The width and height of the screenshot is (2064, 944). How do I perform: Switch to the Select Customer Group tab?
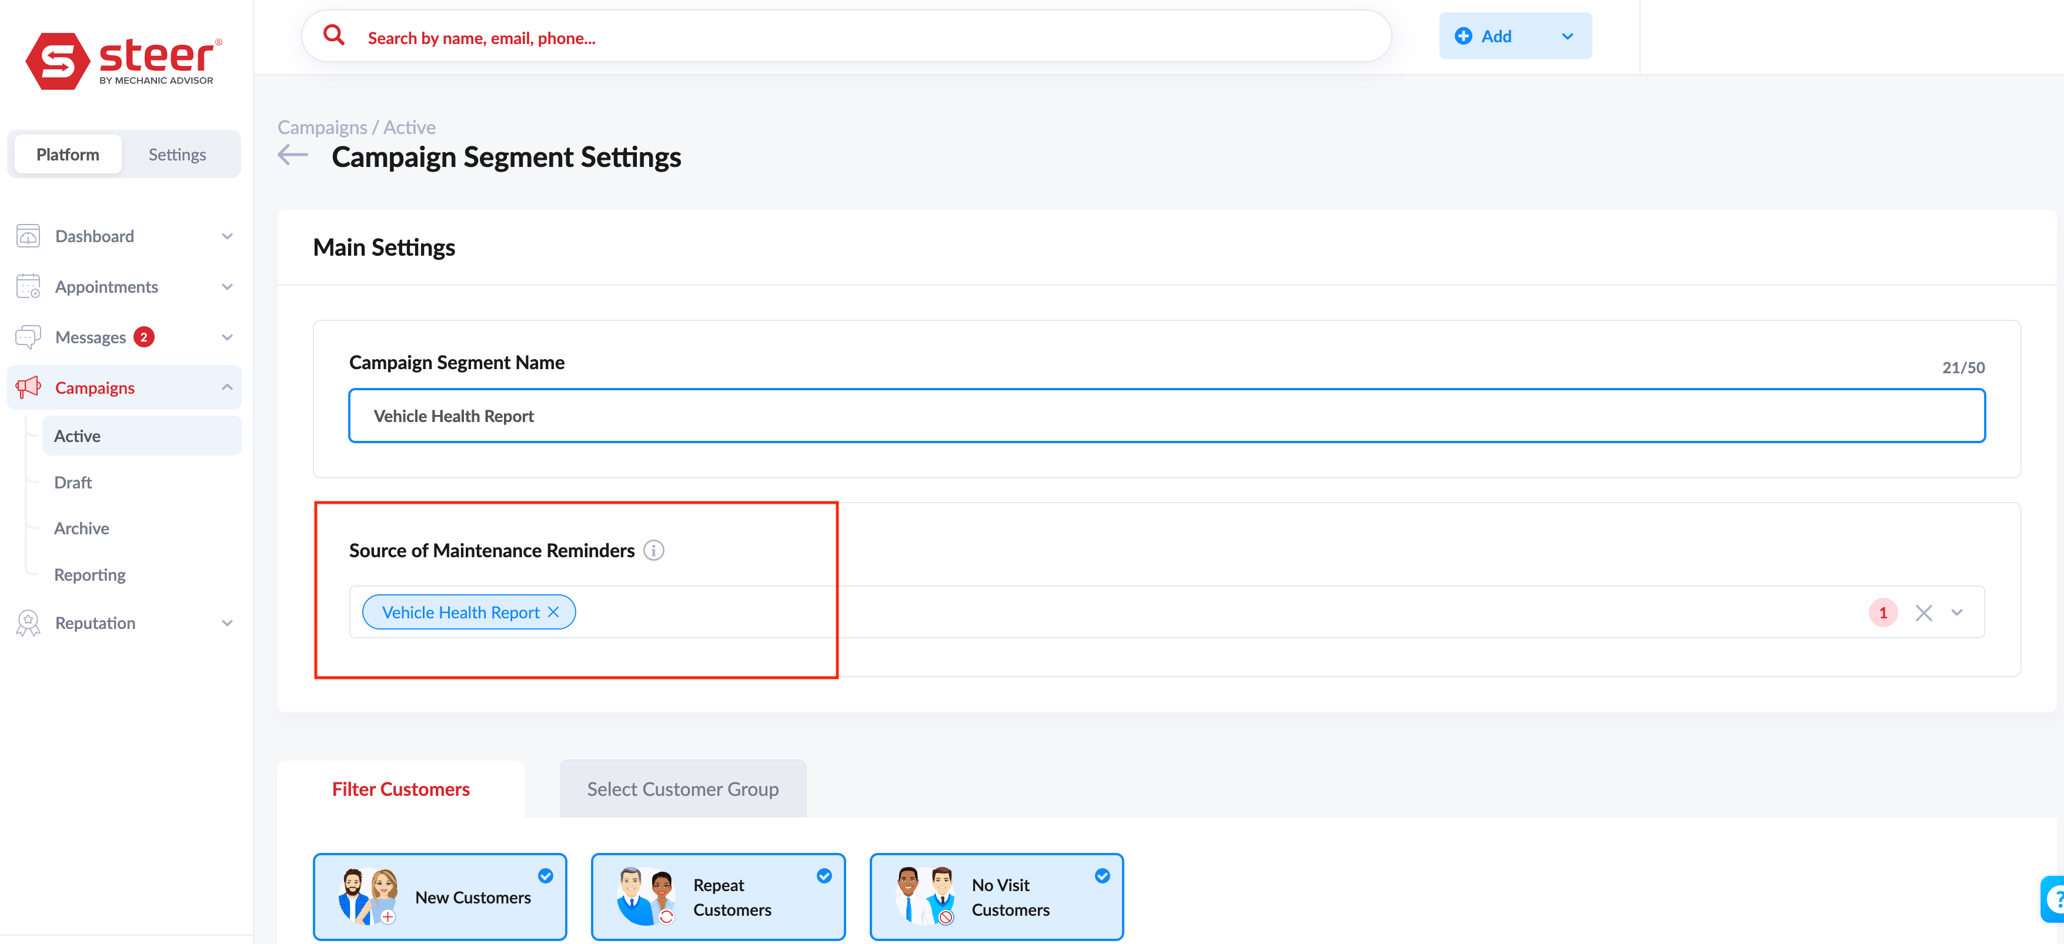coord(683,789)
